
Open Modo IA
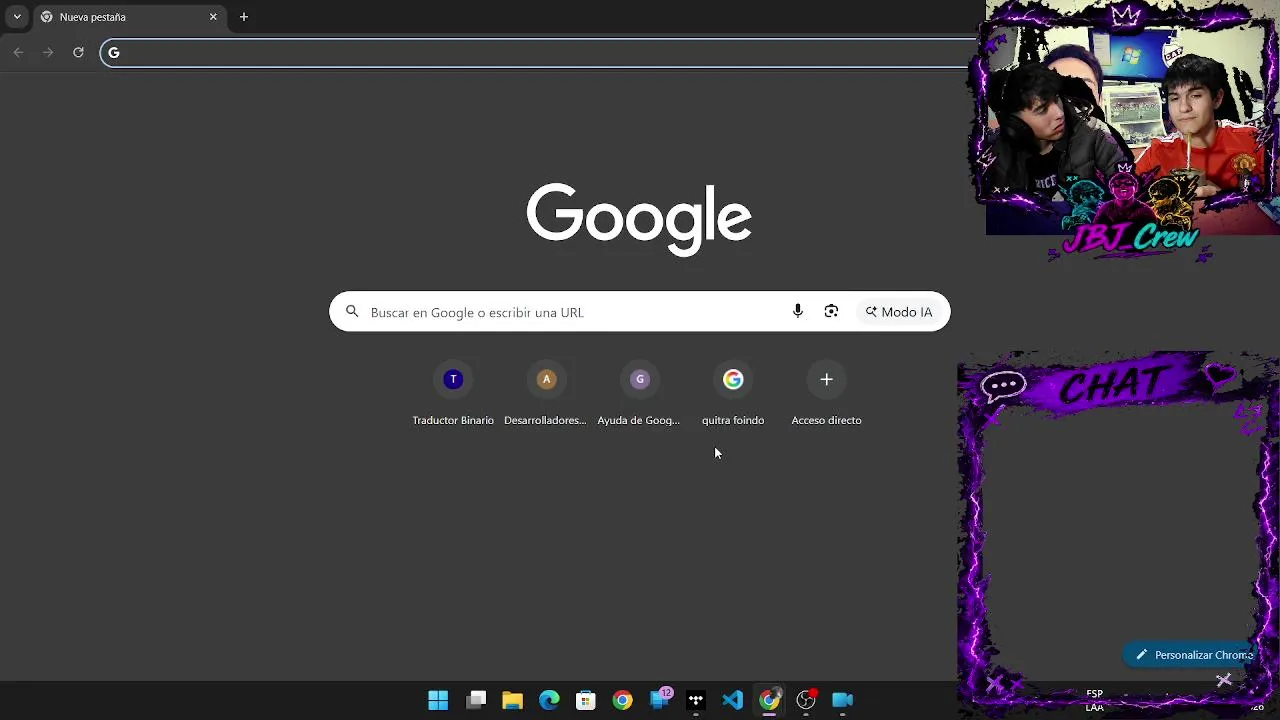(899, 312)
